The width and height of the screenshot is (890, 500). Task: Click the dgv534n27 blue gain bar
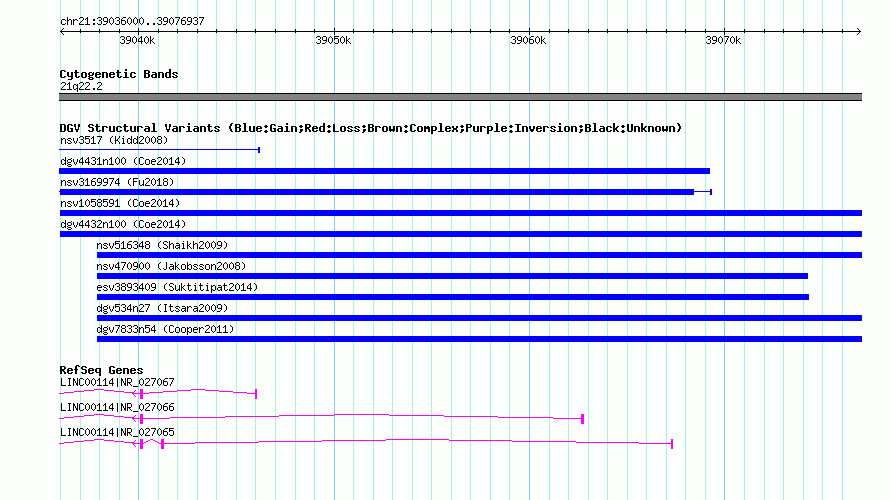[x=479, y=318]
